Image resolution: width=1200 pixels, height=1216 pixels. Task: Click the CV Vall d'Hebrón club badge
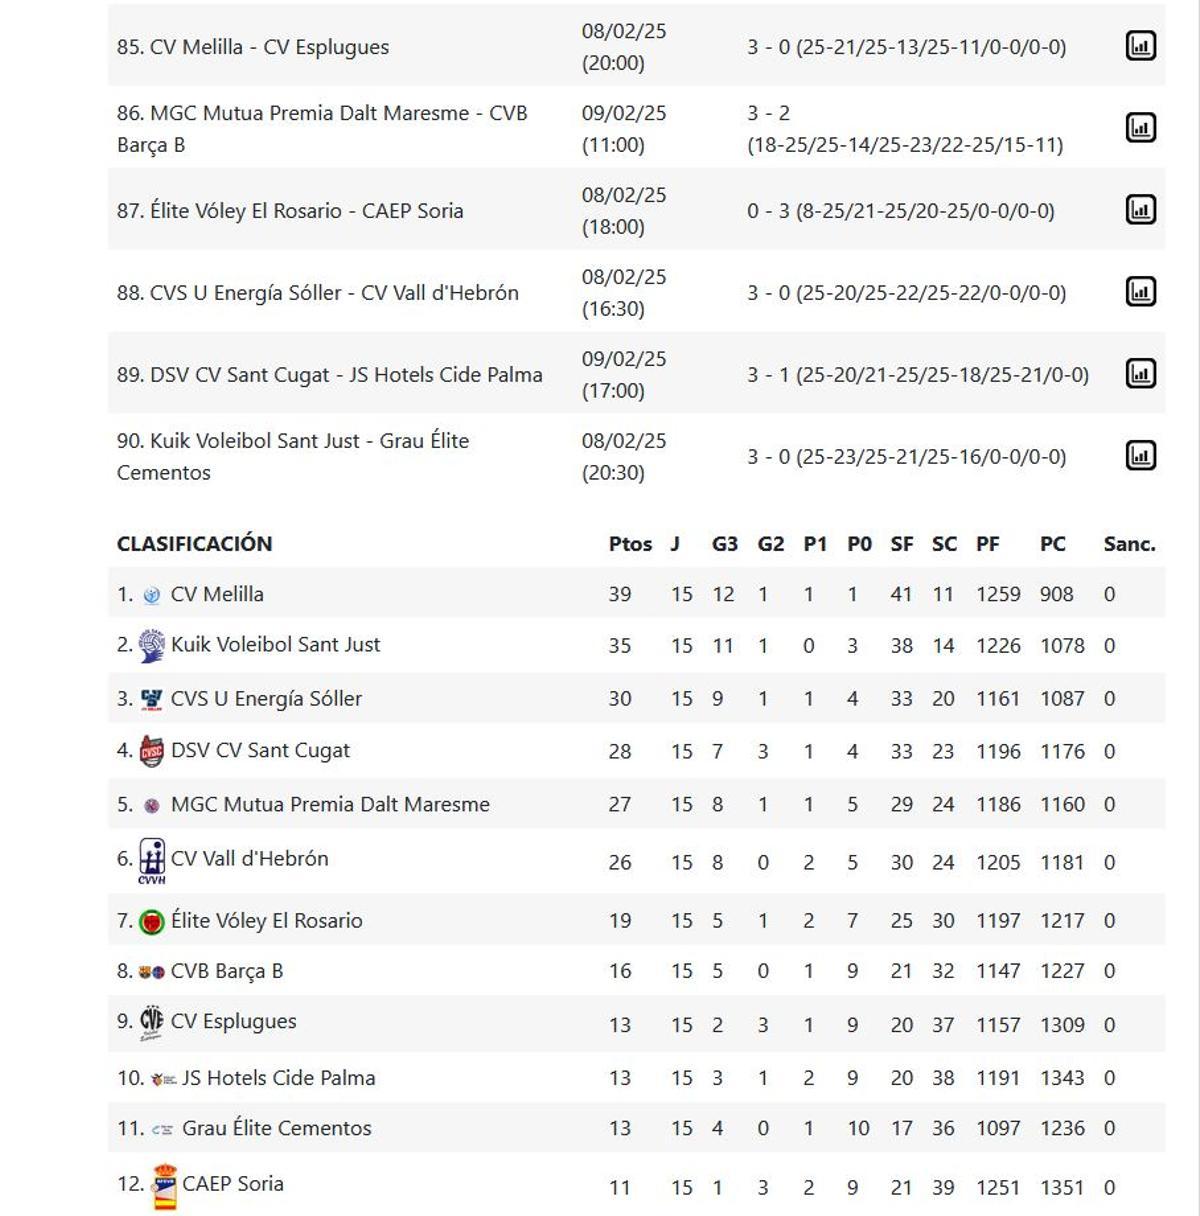click(x=151, y=857)
